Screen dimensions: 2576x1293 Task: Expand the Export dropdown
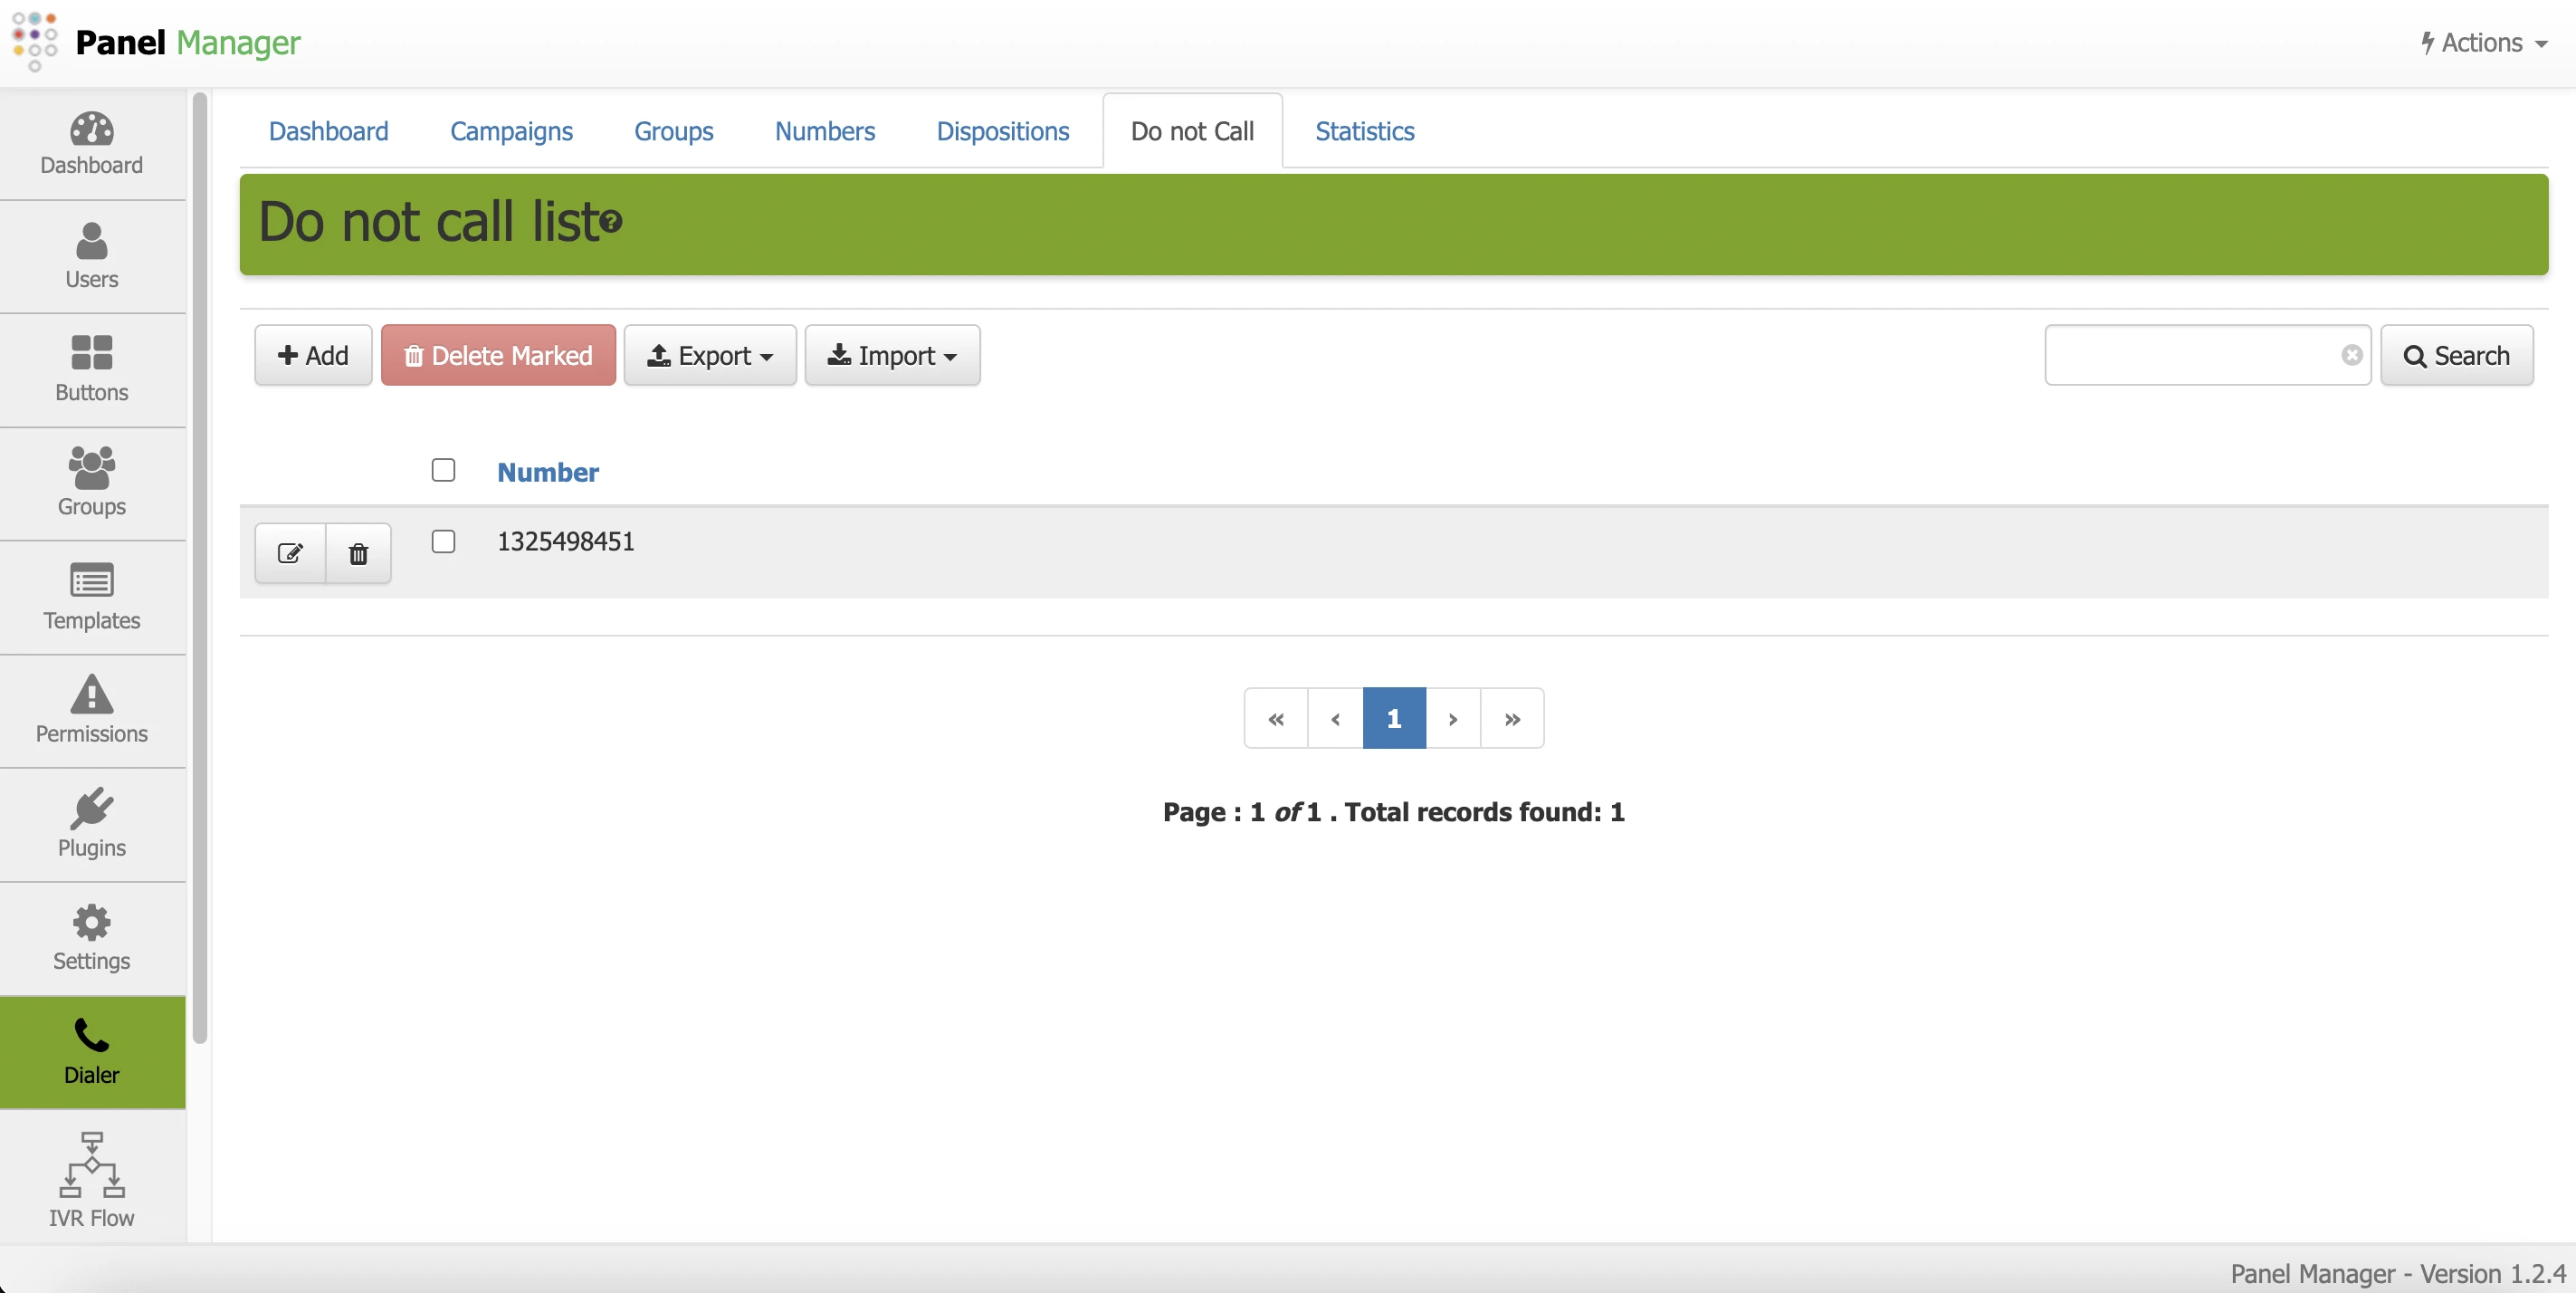[x=710, y=355]
